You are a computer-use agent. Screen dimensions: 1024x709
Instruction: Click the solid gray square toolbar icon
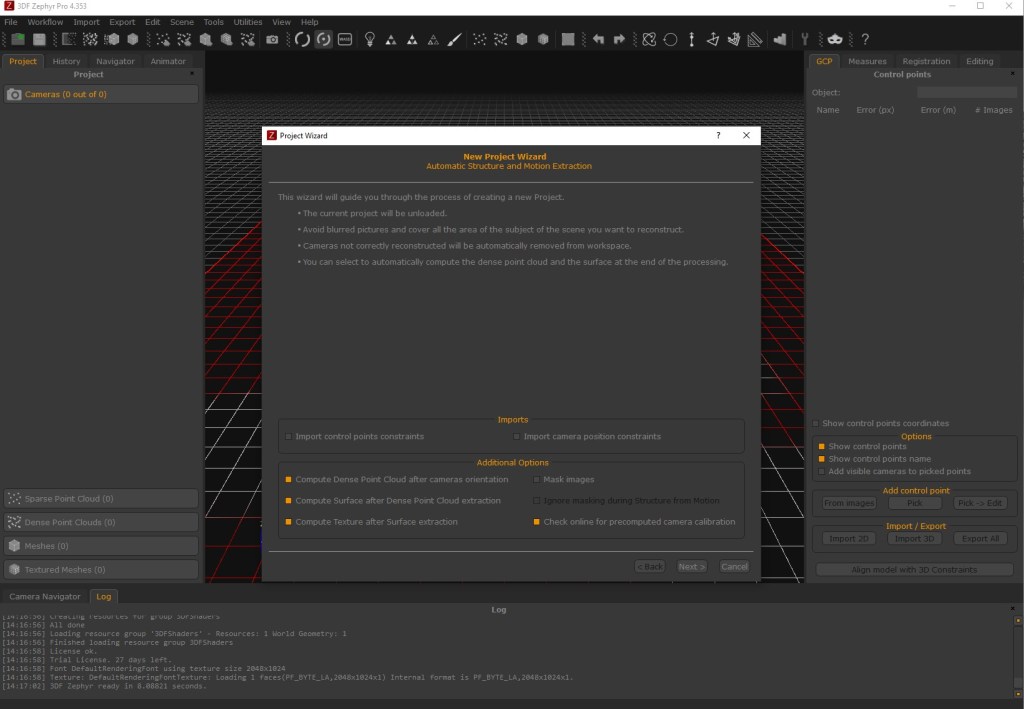coord(568,39)
